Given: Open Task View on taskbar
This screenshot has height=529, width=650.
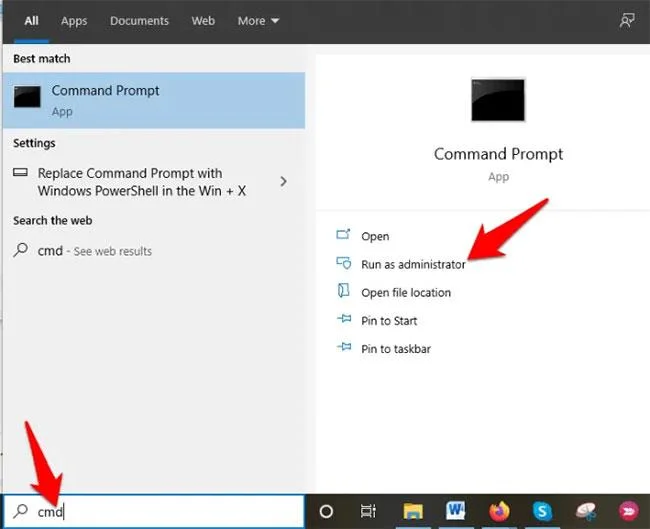Looking at the screenshot, I should [368, 511].
